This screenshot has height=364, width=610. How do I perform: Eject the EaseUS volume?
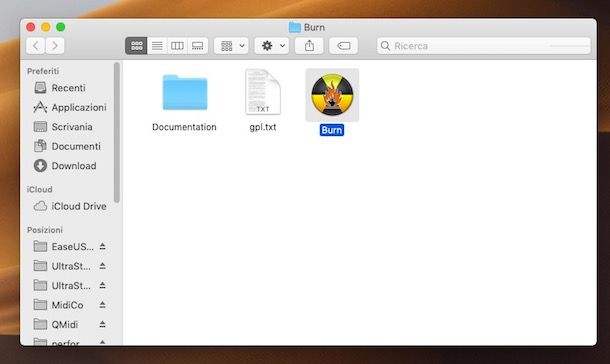coord(102,247)
